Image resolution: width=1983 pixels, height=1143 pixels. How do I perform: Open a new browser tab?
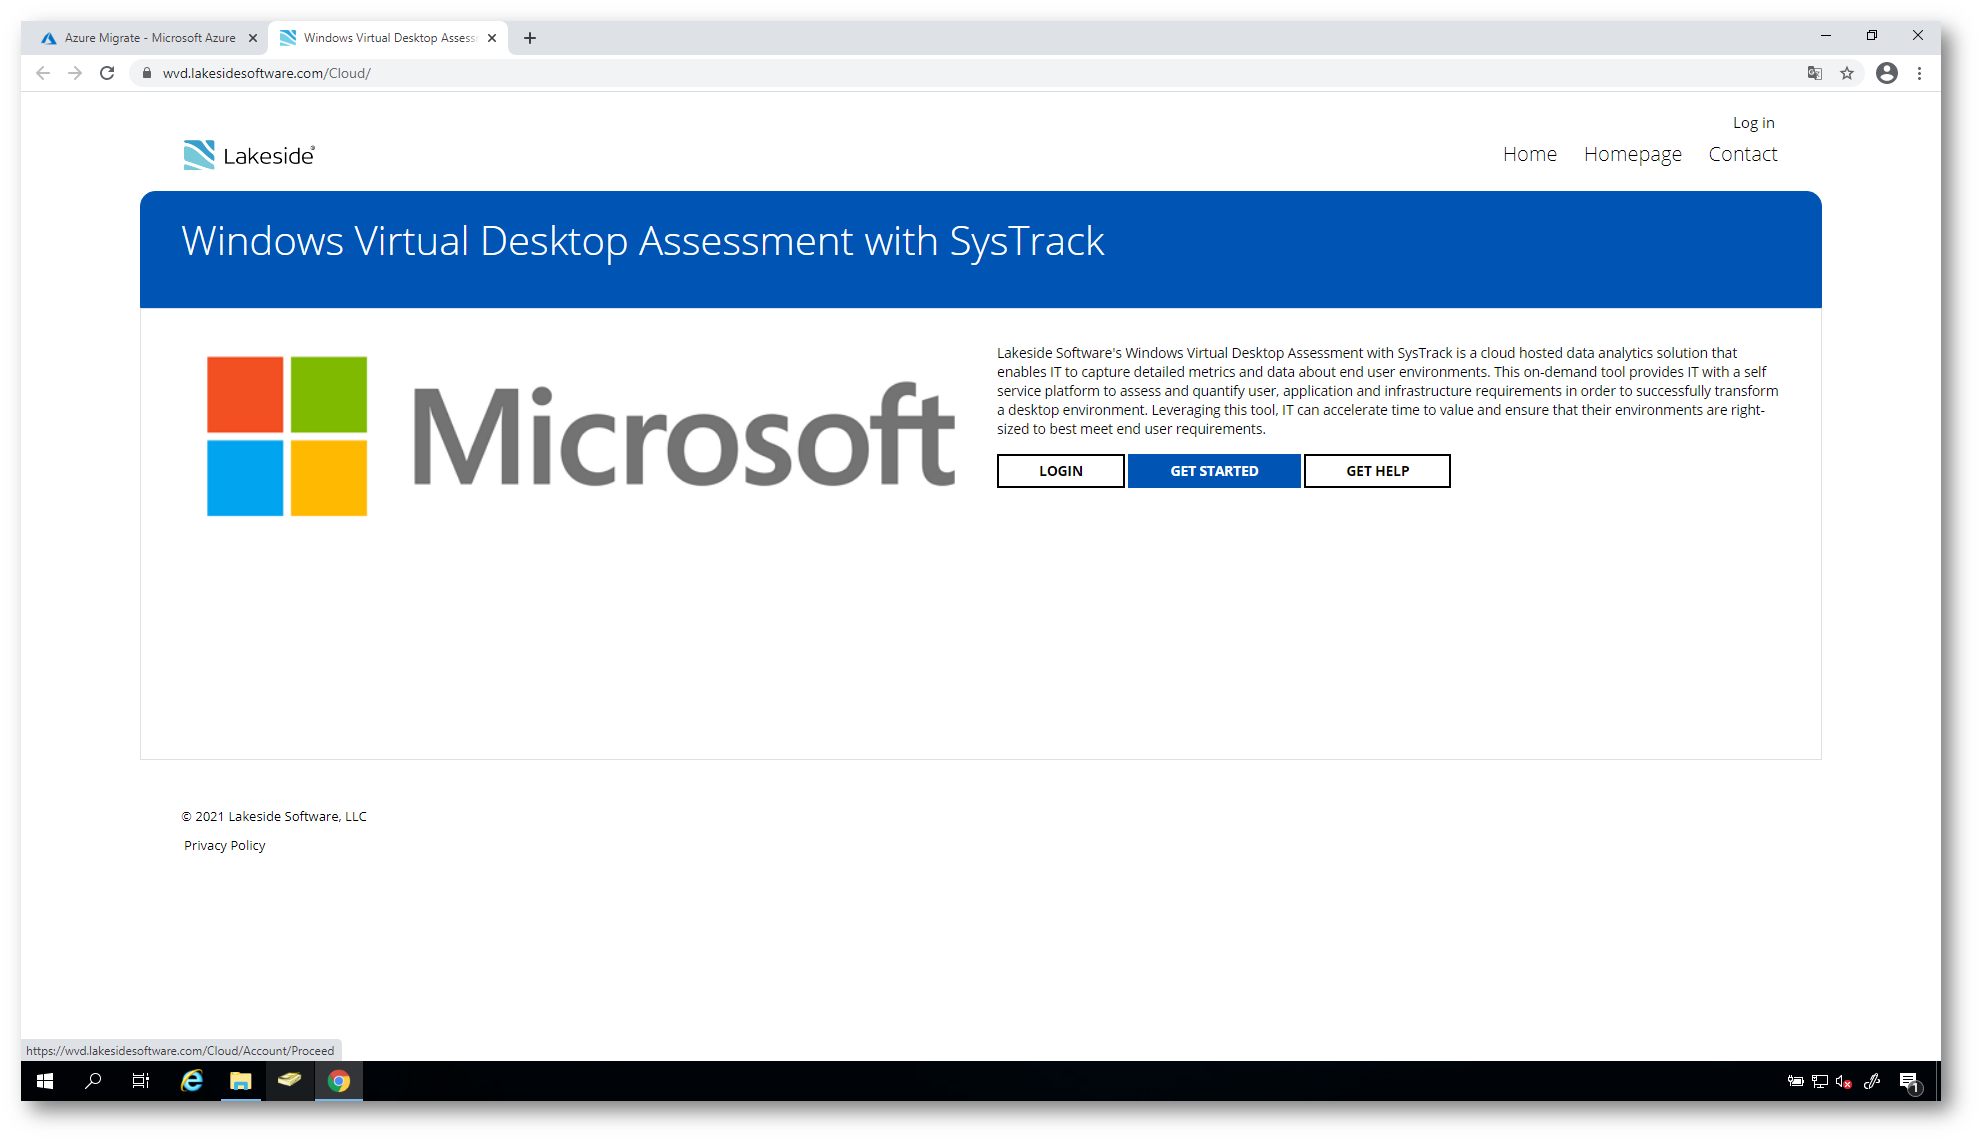click(530, 38)
